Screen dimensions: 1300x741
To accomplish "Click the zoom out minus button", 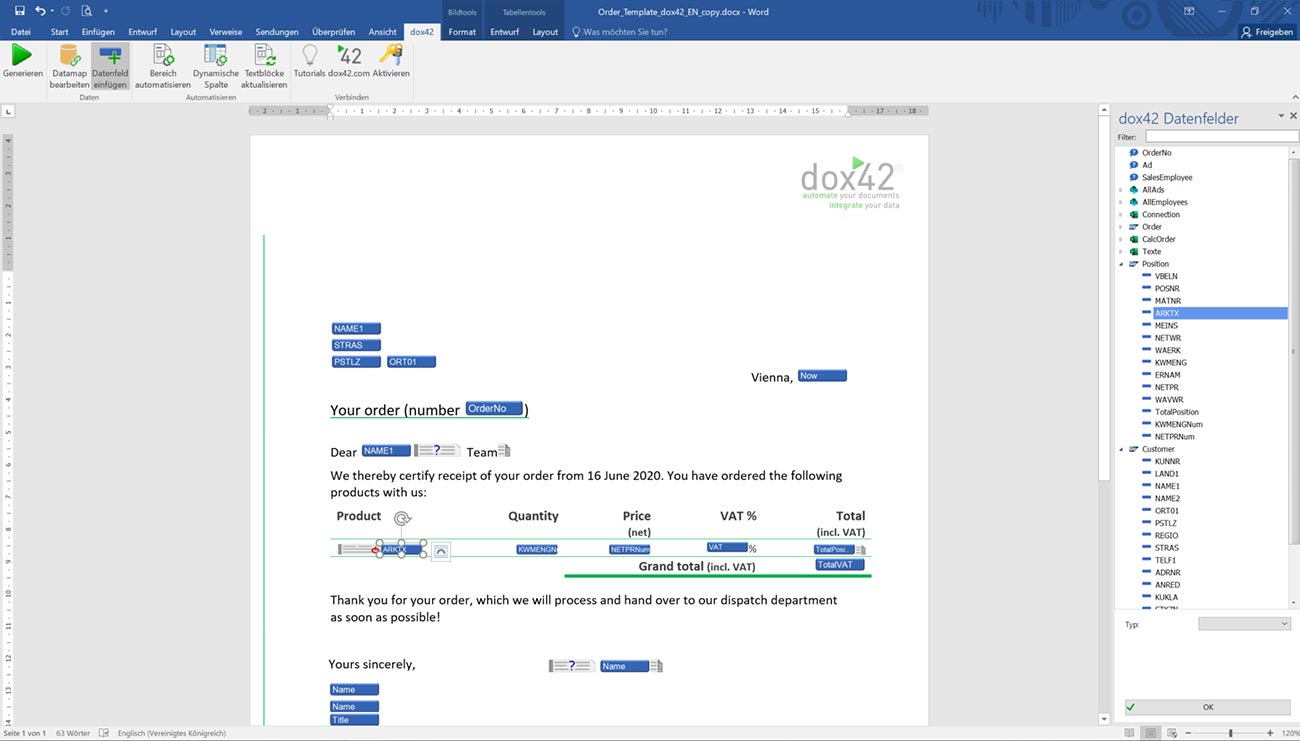I will point(1188,733).
